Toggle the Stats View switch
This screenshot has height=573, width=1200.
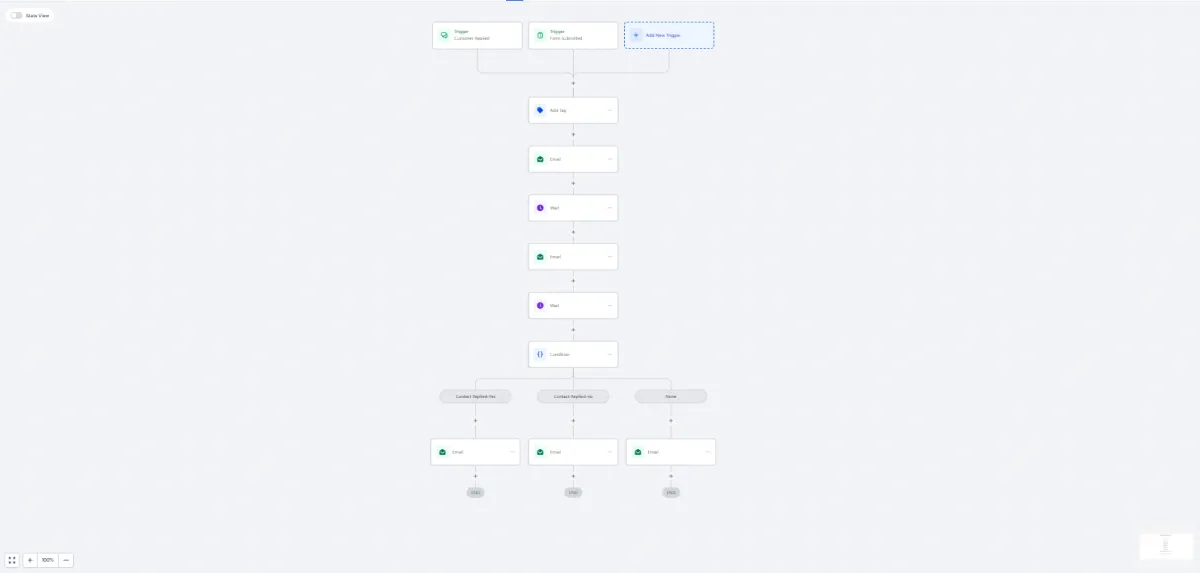coord(16,15)
